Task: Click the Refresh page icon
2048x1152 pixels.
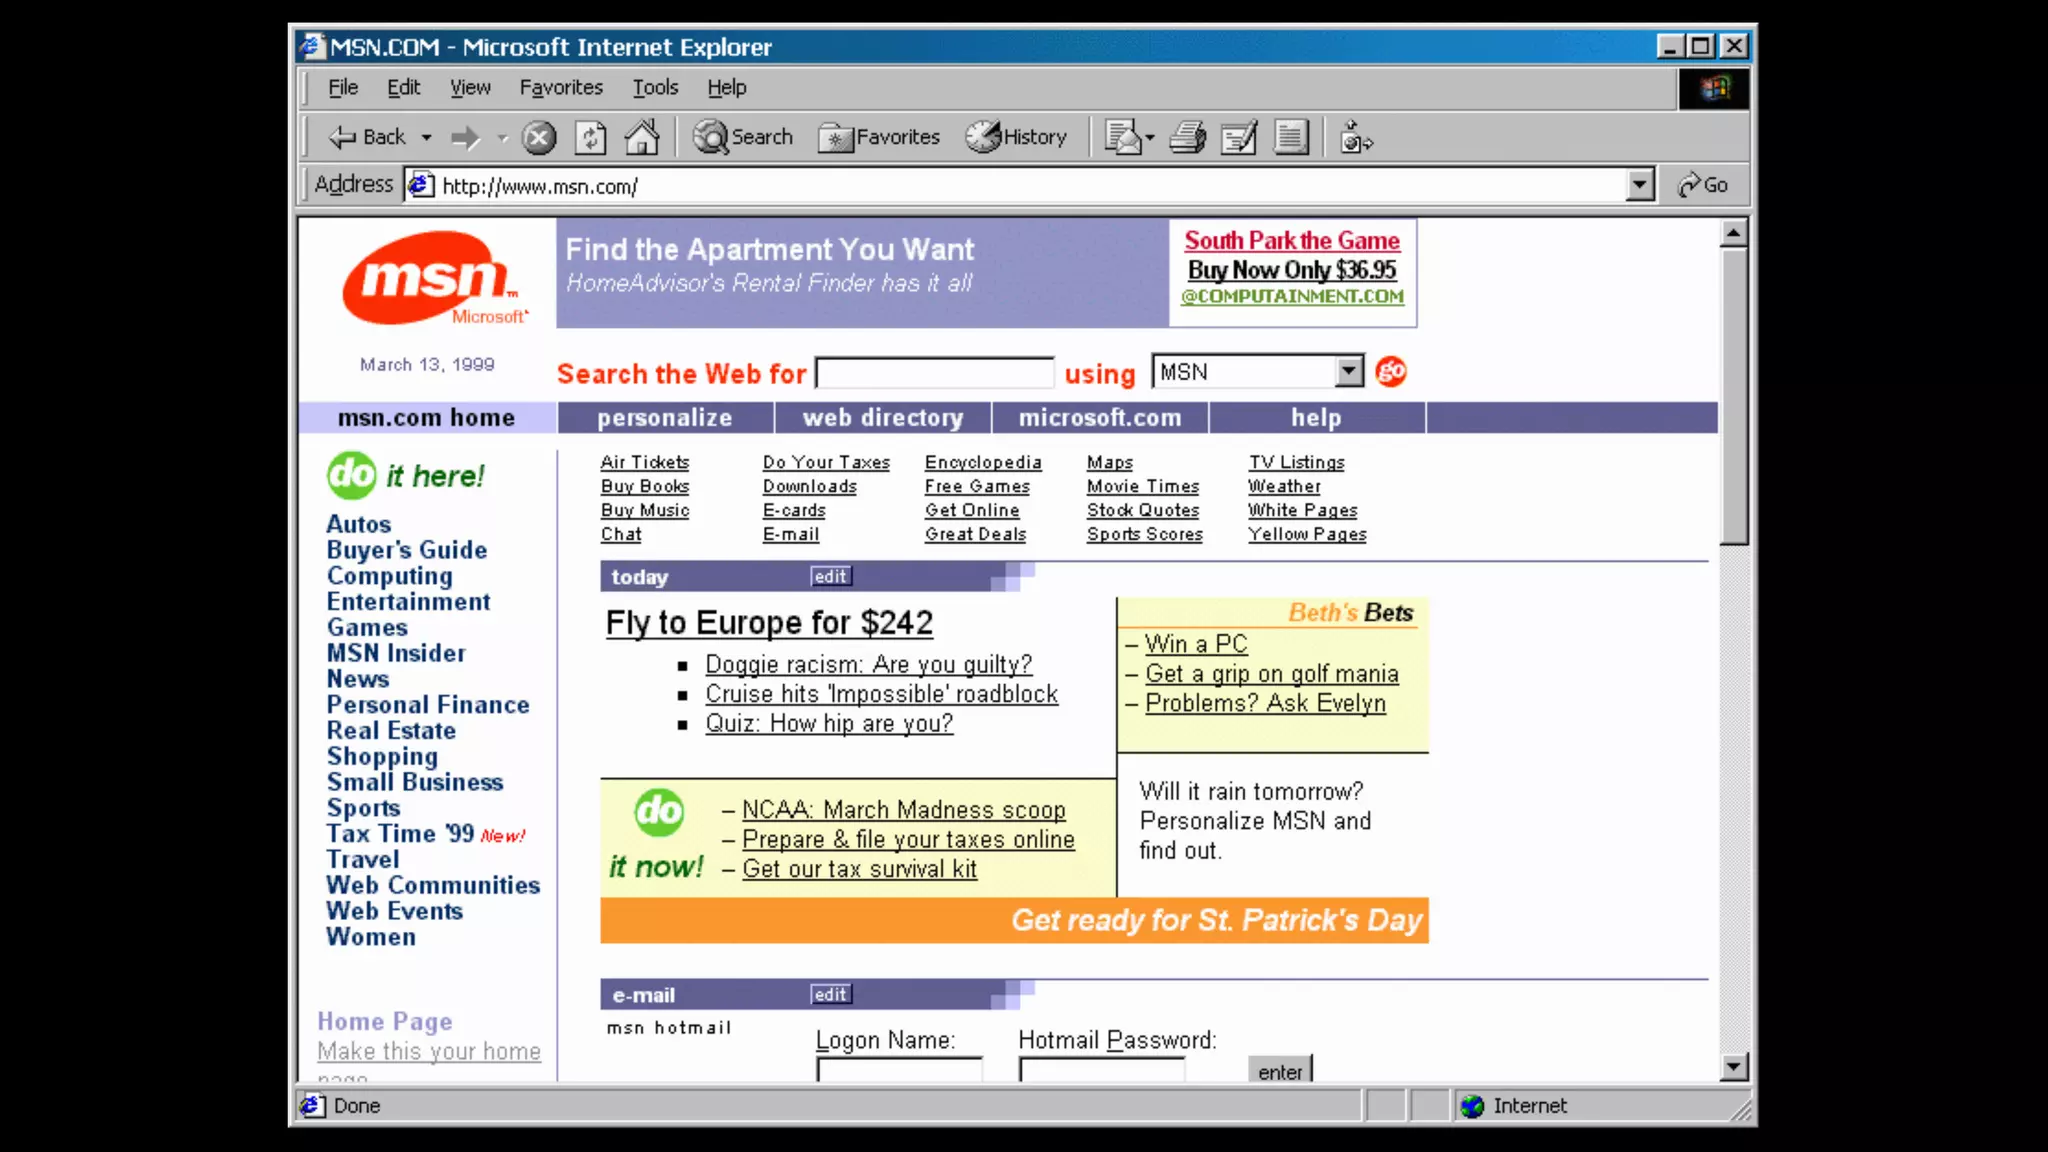Action: click(x=590, y=137)
